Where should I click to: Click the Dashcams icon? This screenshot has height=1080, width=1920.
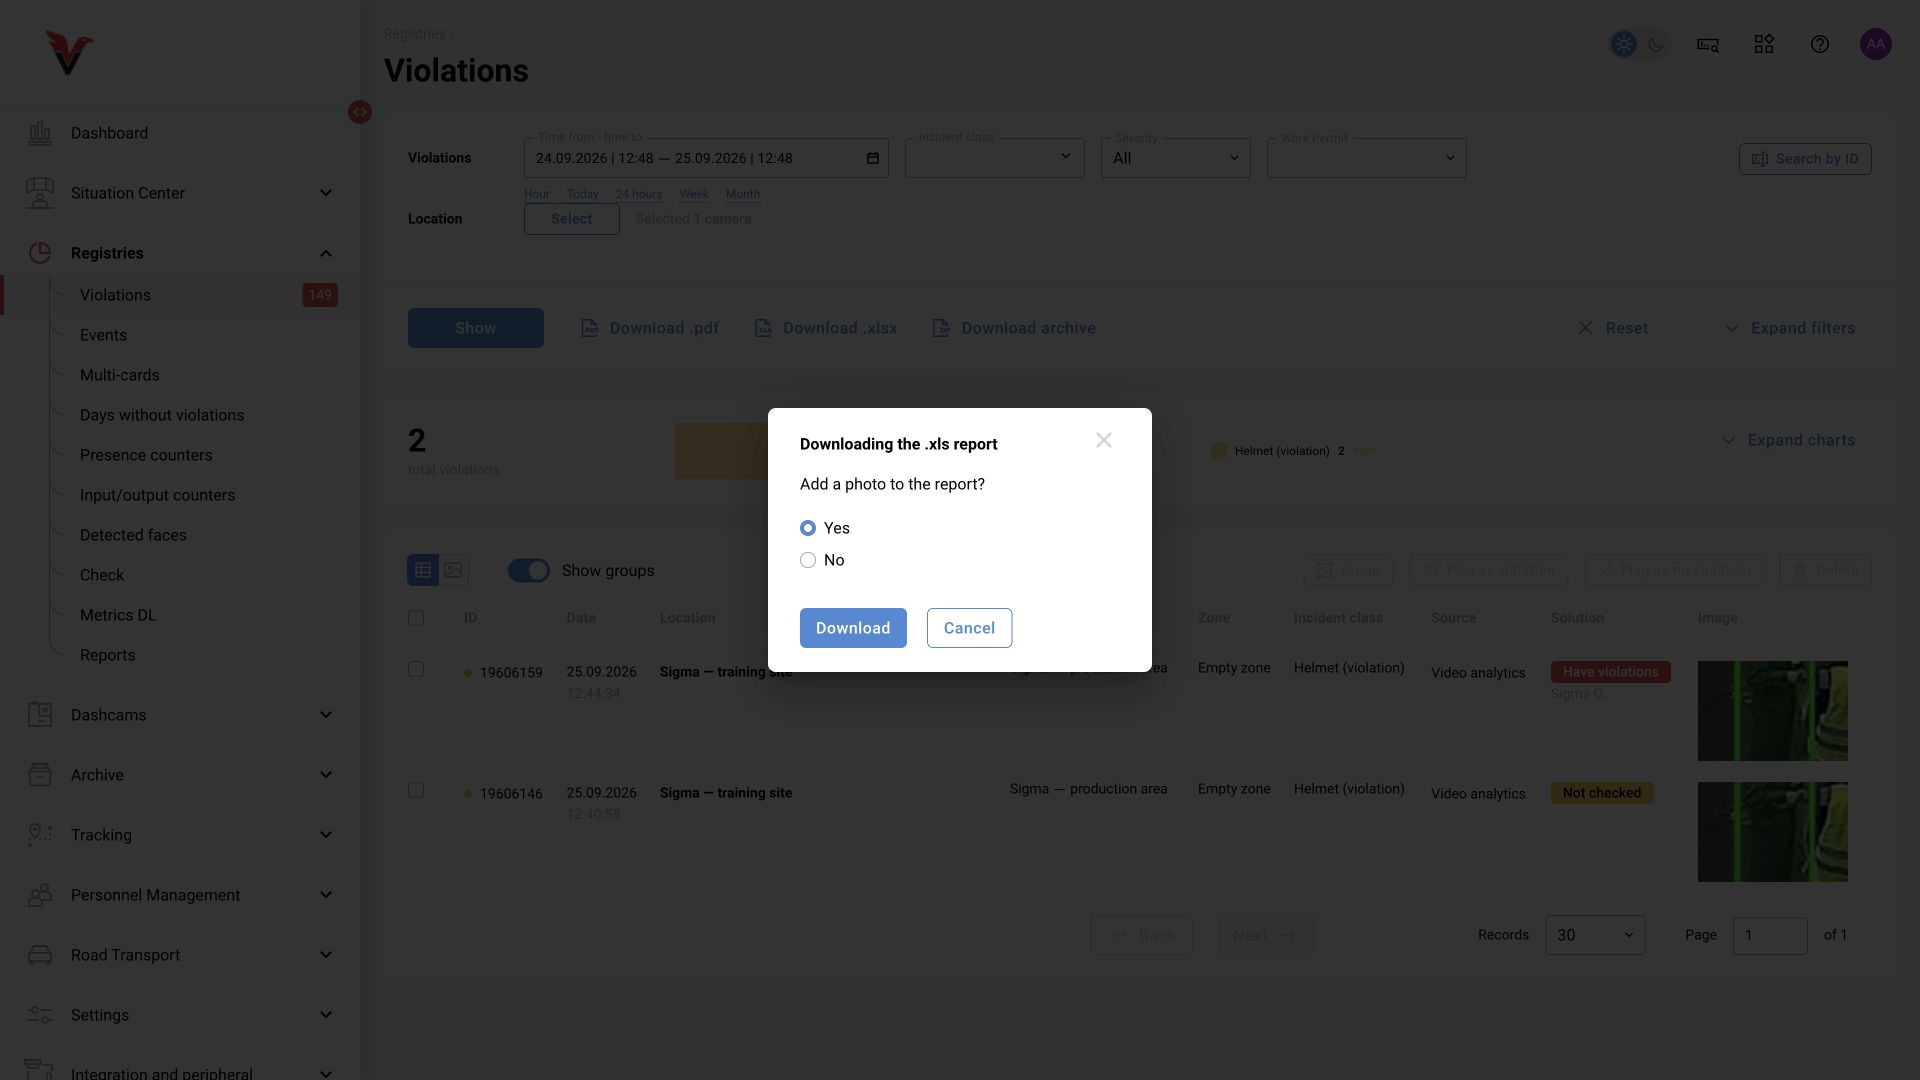pos(40,715)
